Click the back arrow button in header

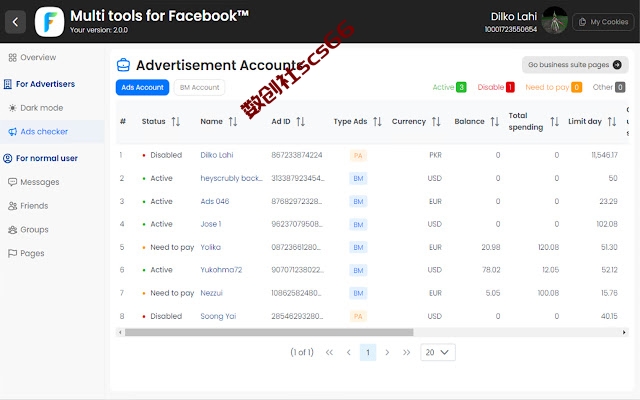[16, 22]
